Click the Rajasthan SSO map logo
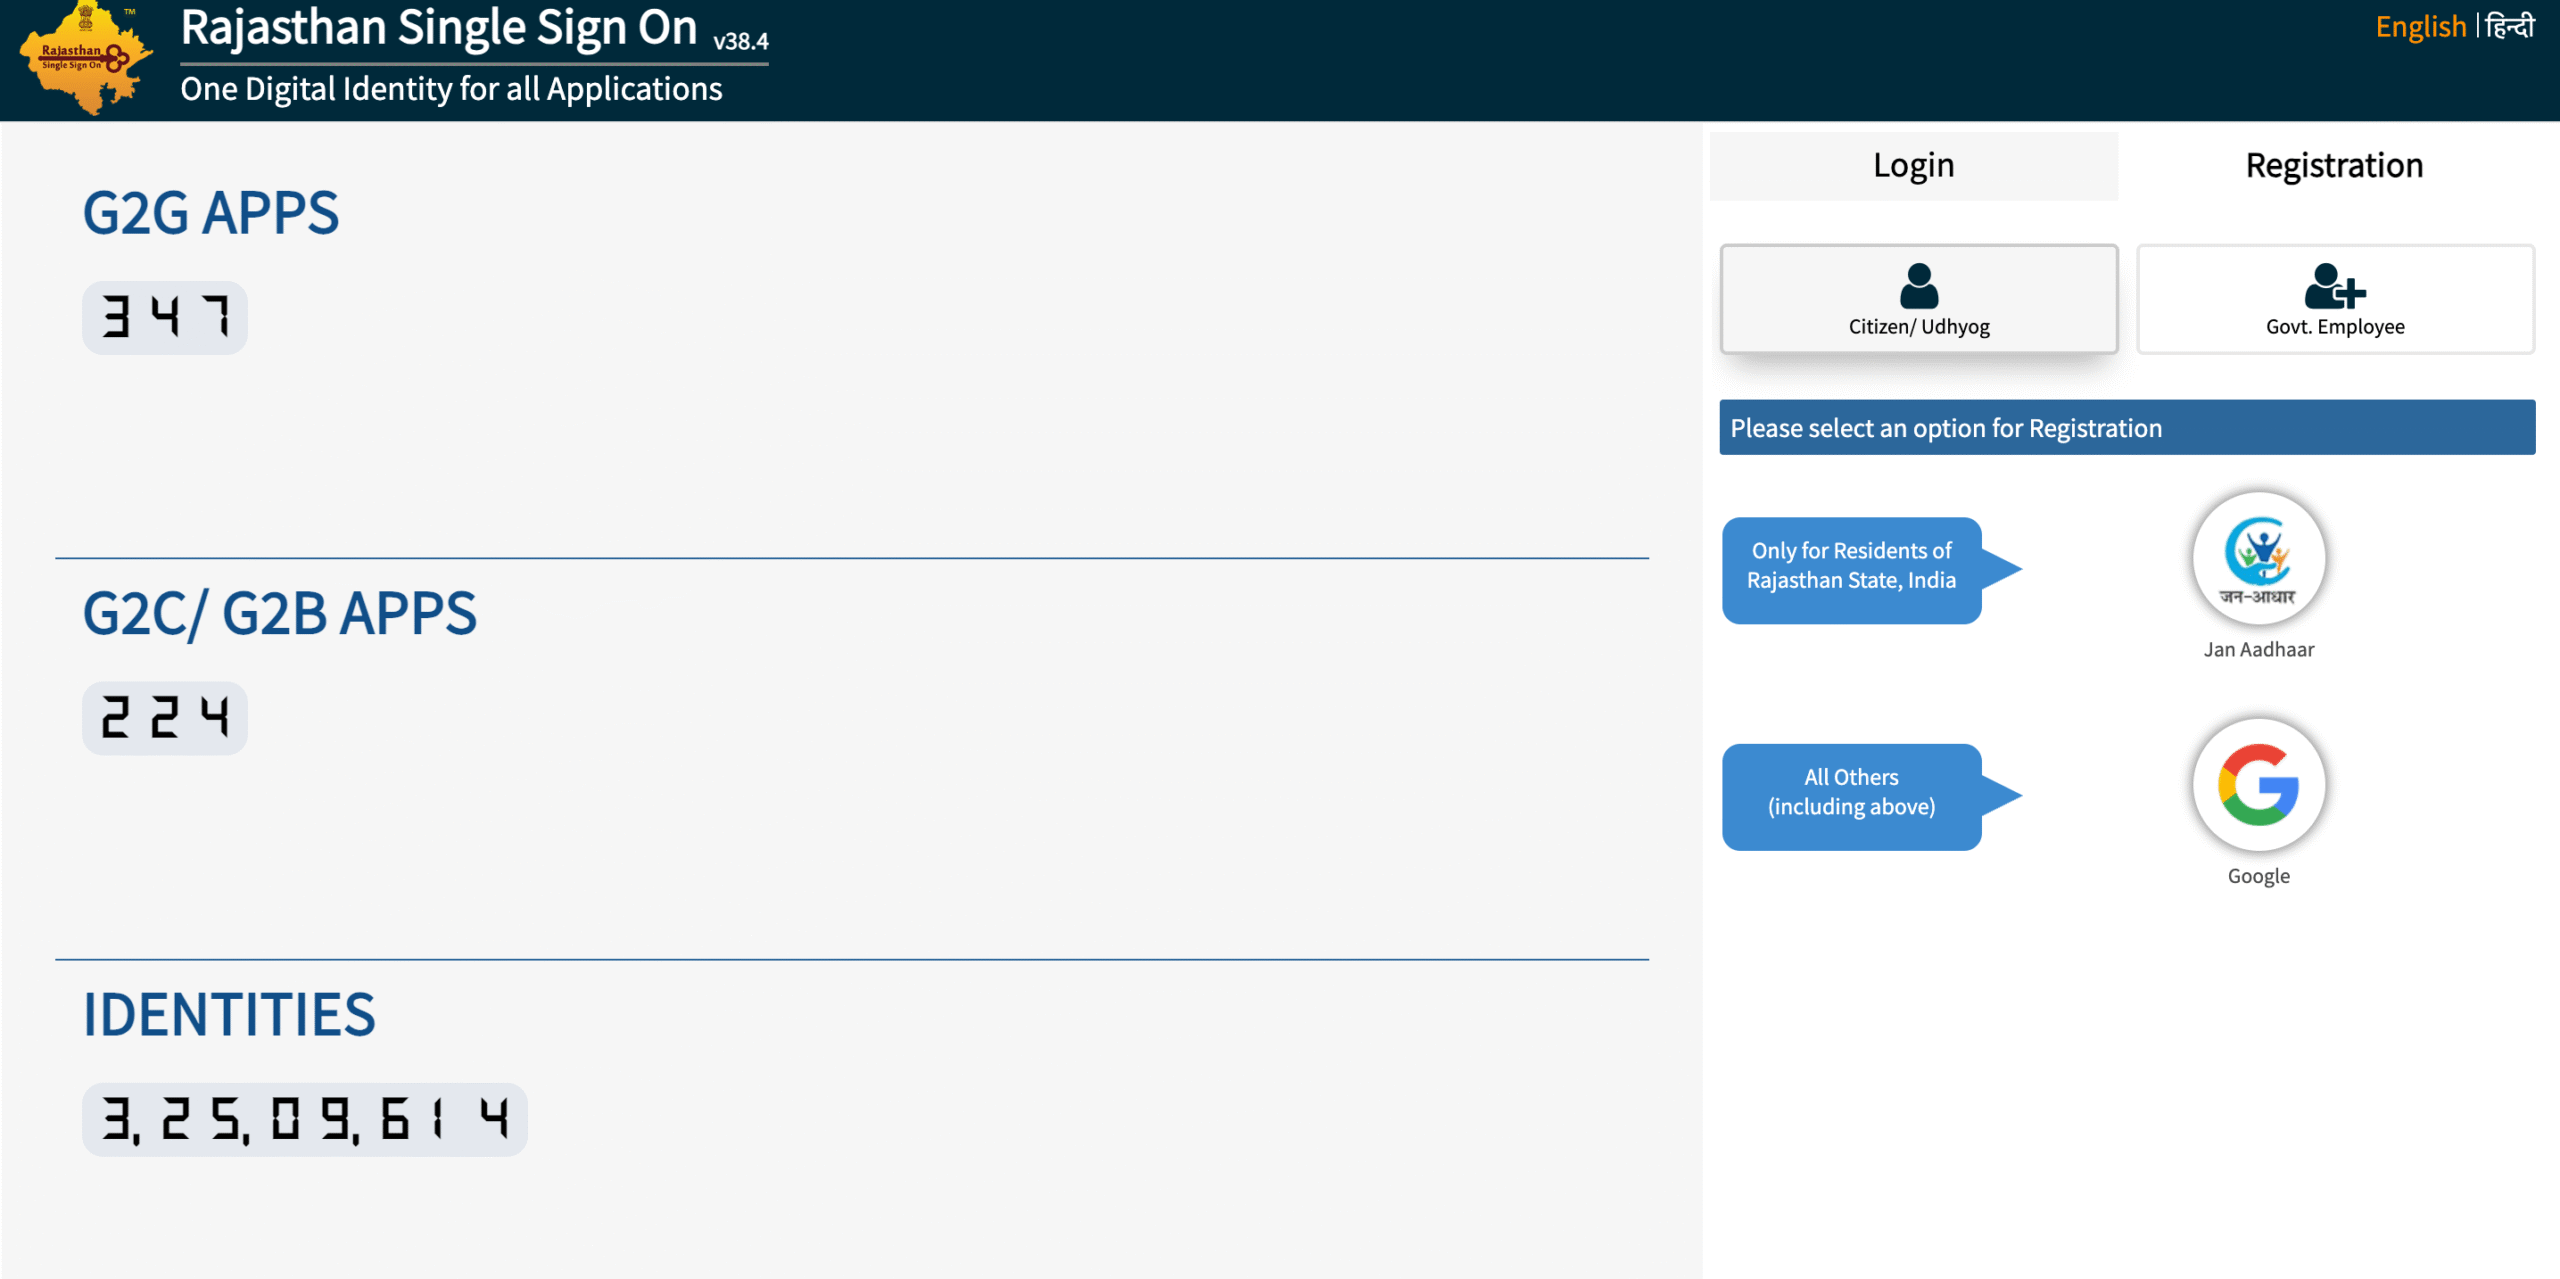 [x=86, y=60]
